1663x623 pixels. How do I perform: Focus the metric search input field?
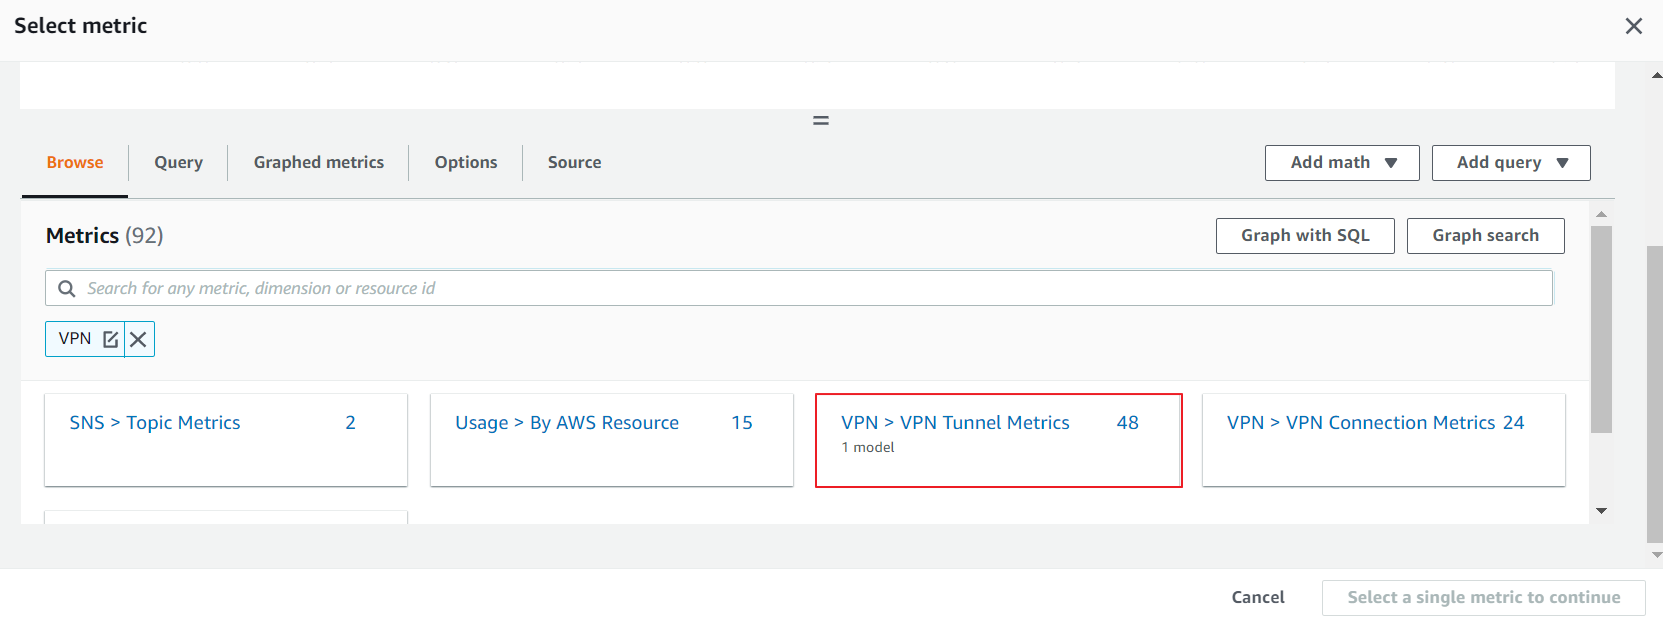(x=800, y=288)
